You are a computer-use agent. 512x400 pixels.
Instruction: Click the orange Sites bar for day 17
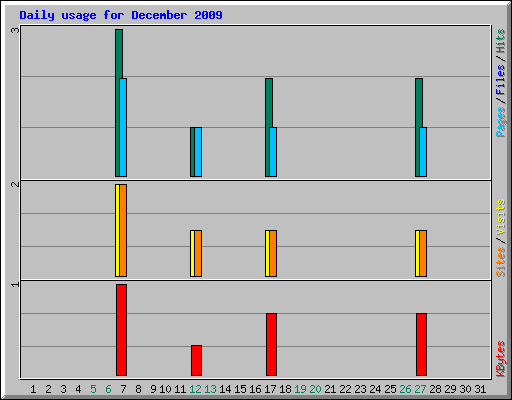pyautogui.click(x=273, y=253)
